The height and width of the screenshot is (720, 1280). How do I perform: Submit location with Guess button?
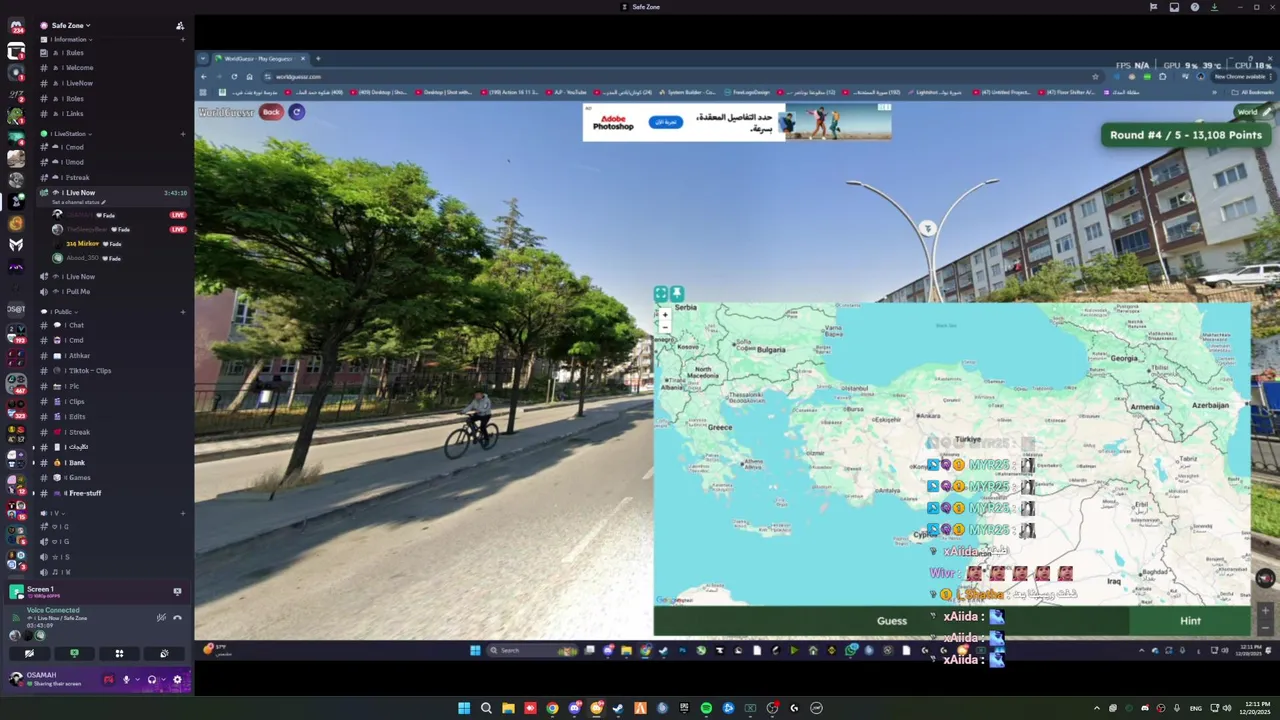tap(891, 621)
